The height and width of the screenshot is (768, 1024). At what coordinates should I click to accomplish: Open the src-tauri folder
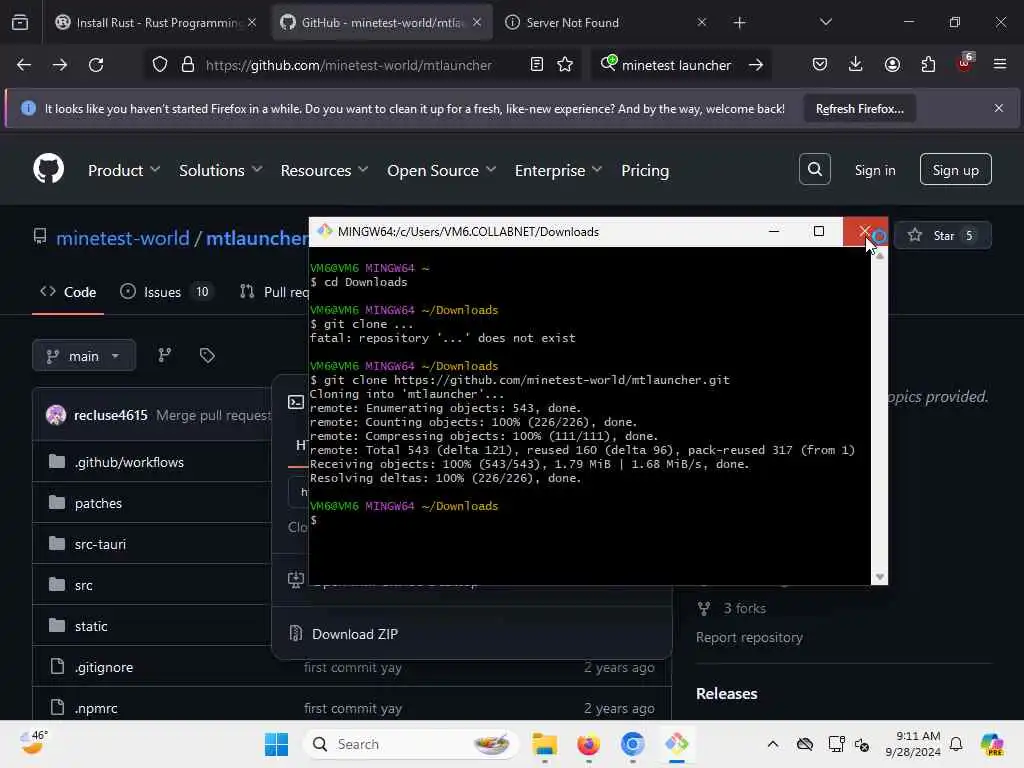coord(100,545)
